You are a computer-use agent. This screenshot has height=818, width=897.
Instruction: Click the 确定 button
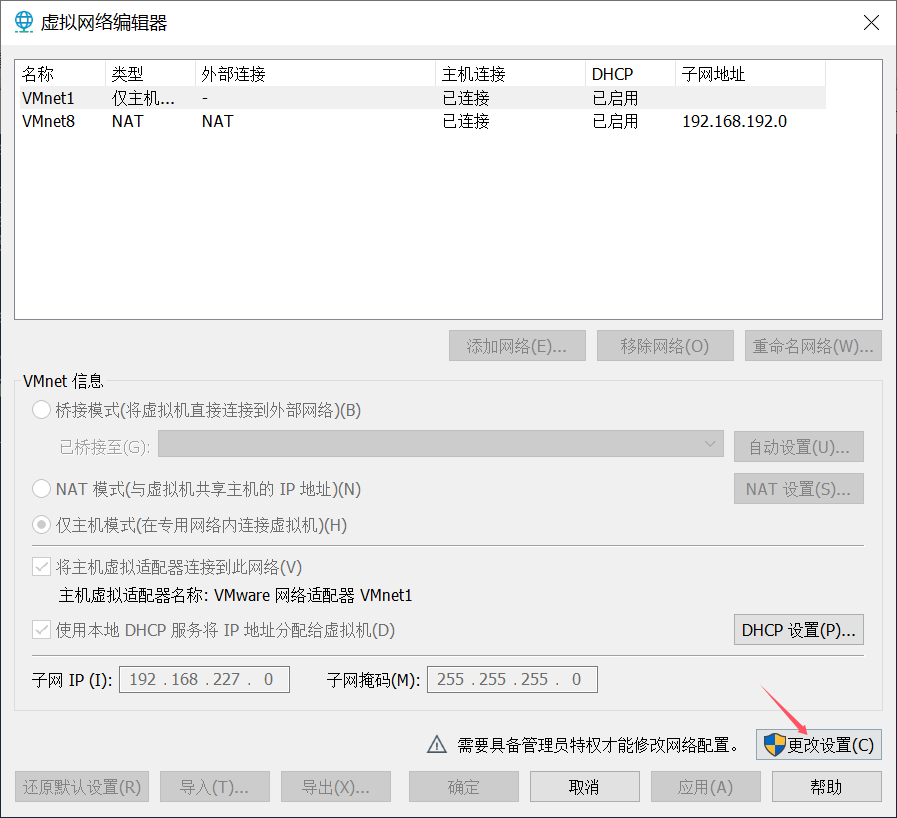(x=463, y=787)
